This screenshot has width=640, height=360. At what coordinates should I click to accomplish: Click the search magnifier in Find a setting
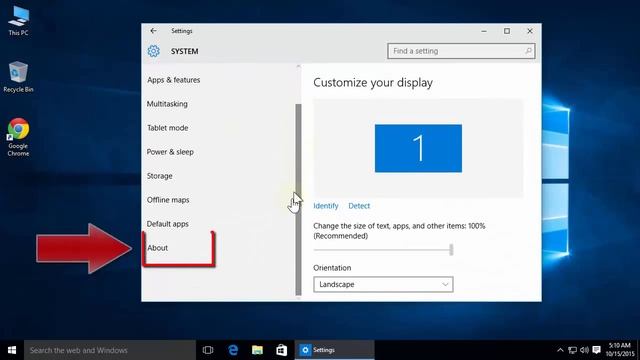click(528, 51)
